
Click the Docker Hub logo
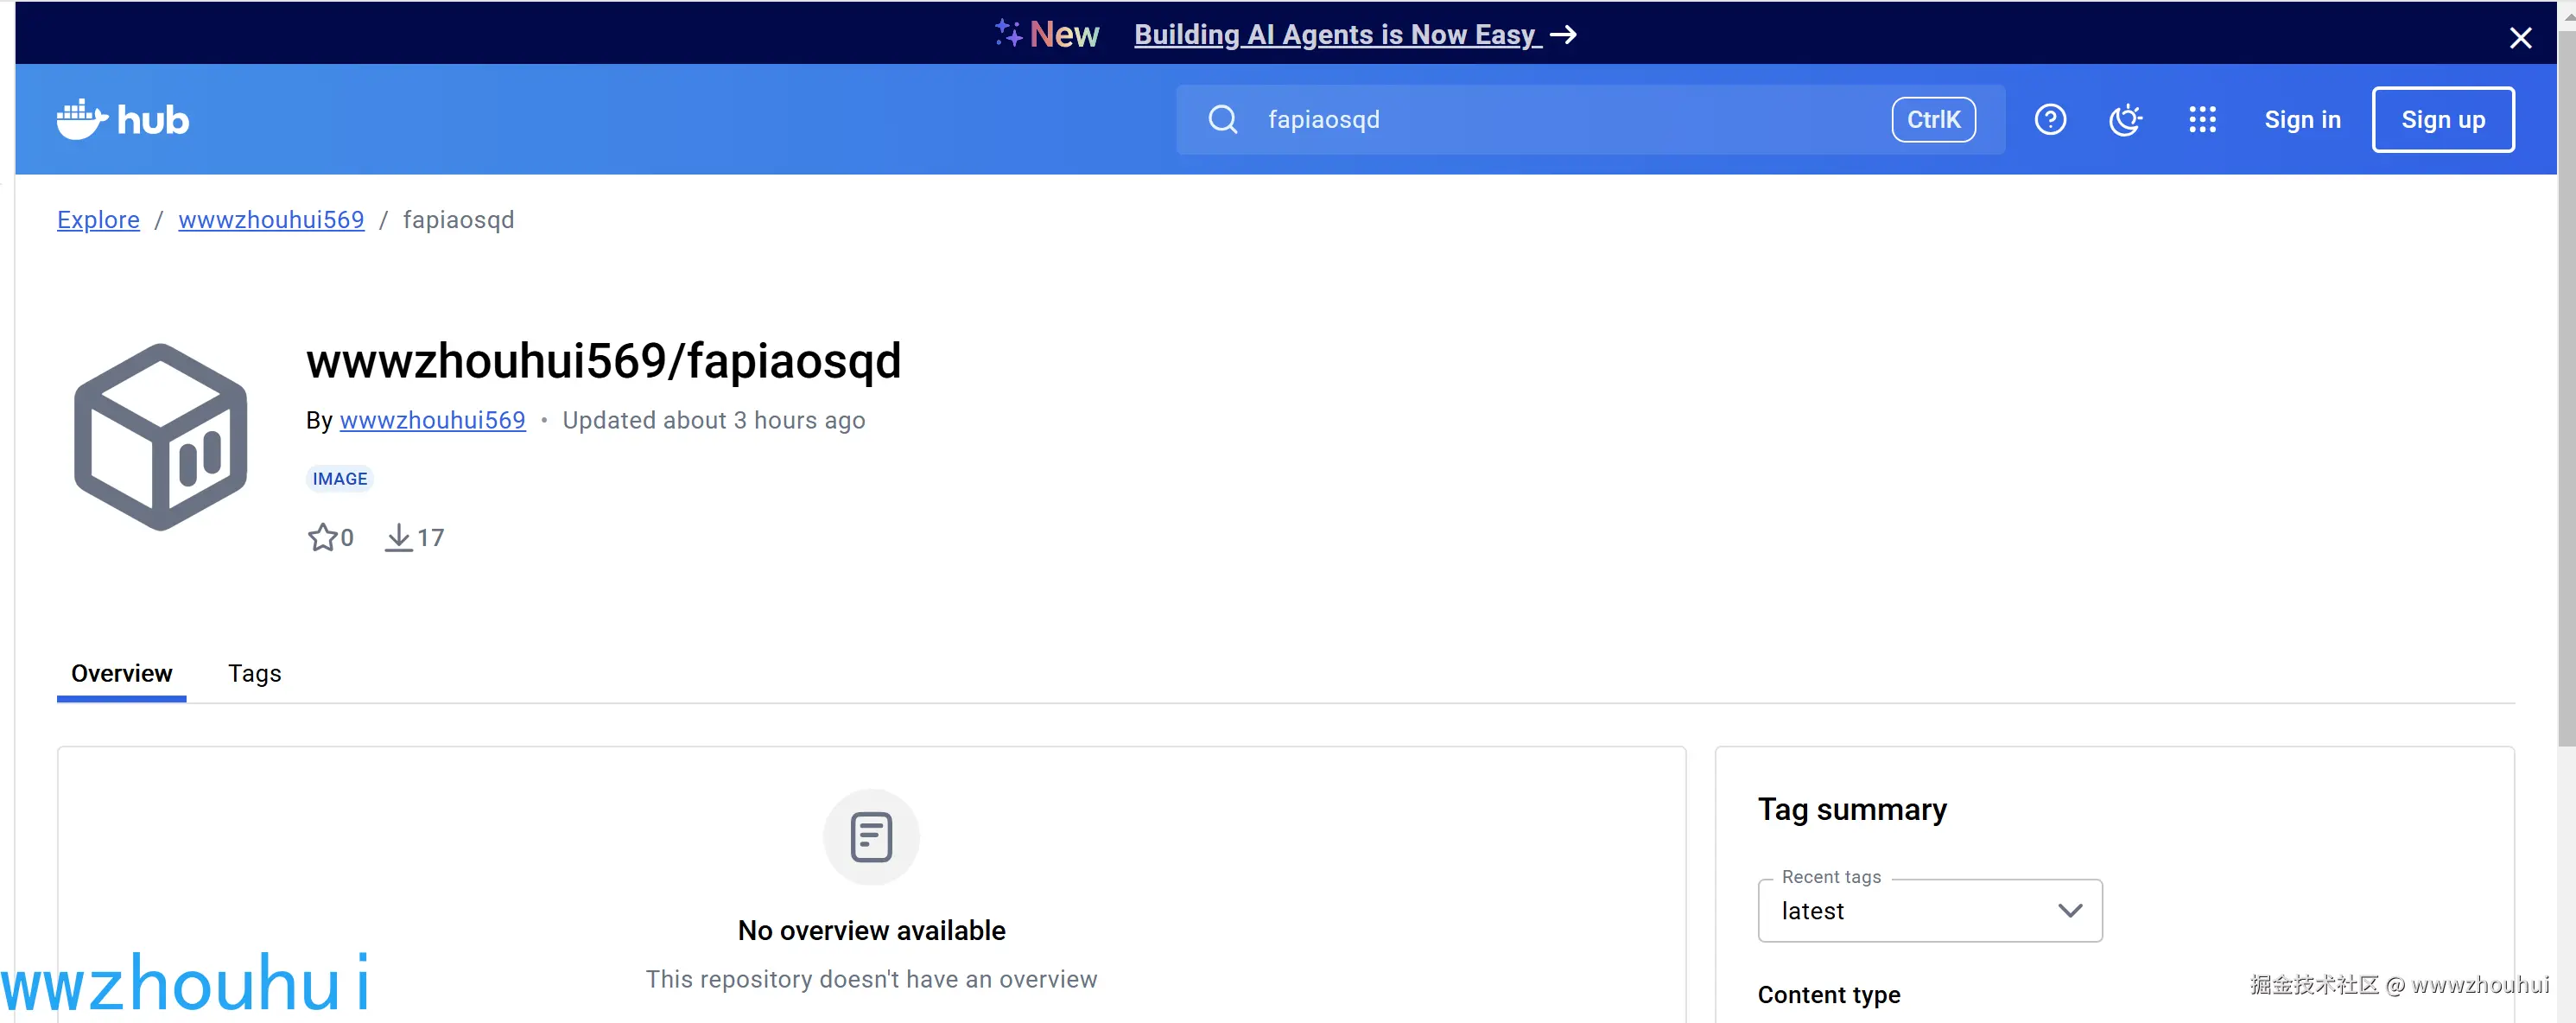(x=122, y=120)
